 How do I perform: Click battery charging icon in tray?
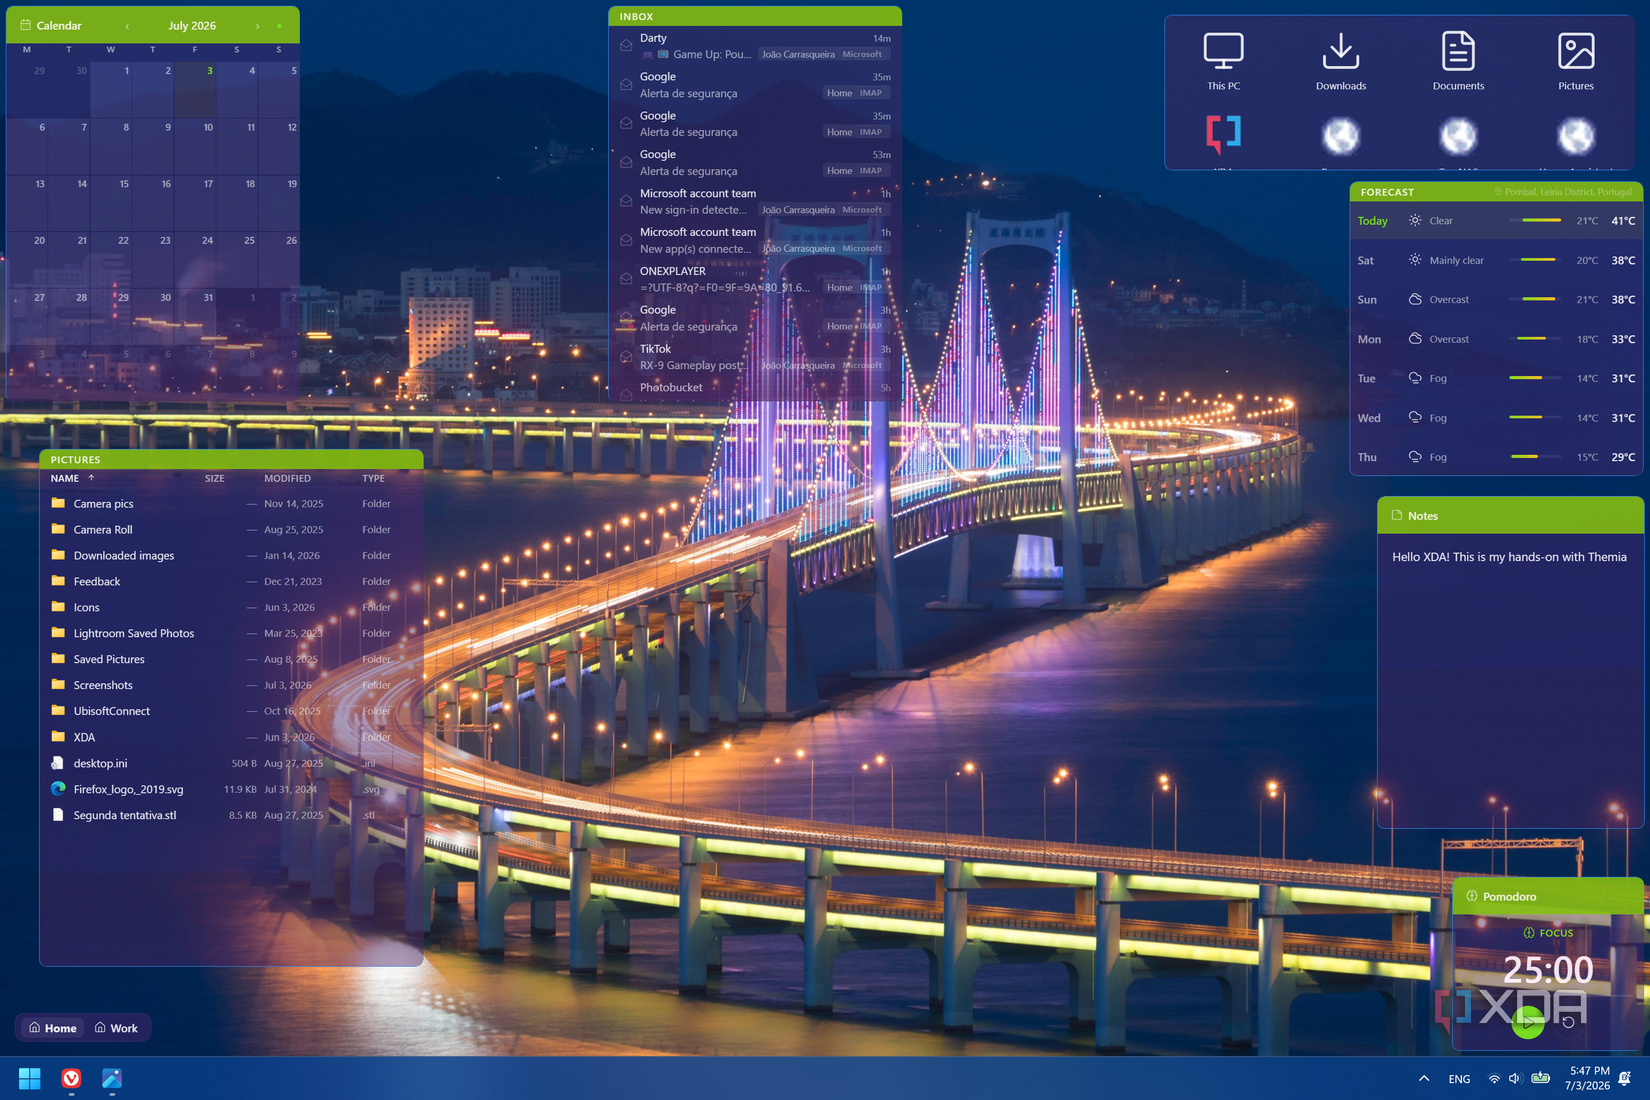click(1541, 1078)
